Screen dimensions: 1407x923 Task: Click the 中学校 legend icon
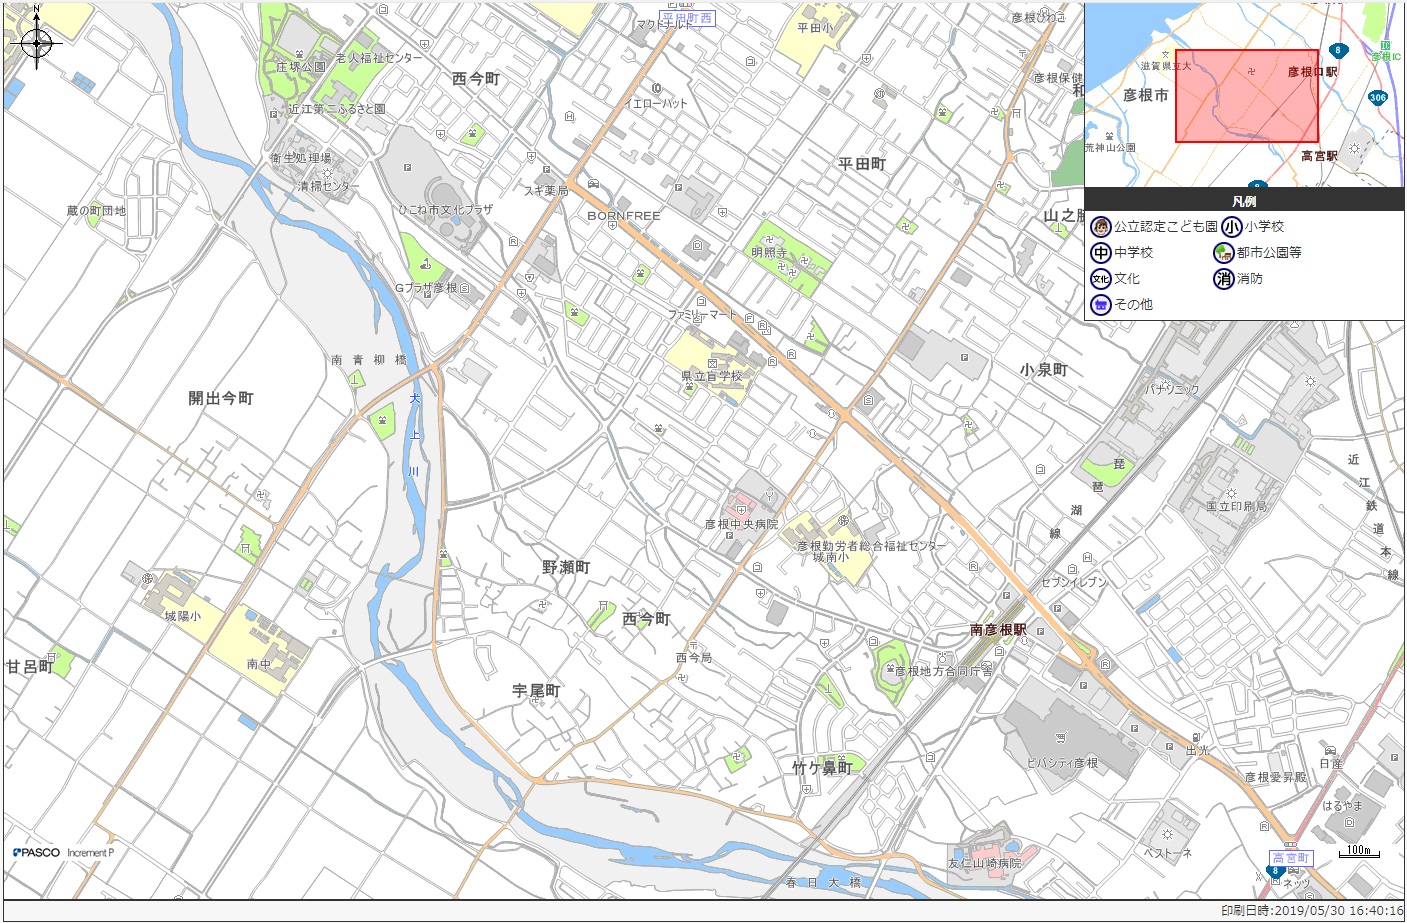[1101, 253]
